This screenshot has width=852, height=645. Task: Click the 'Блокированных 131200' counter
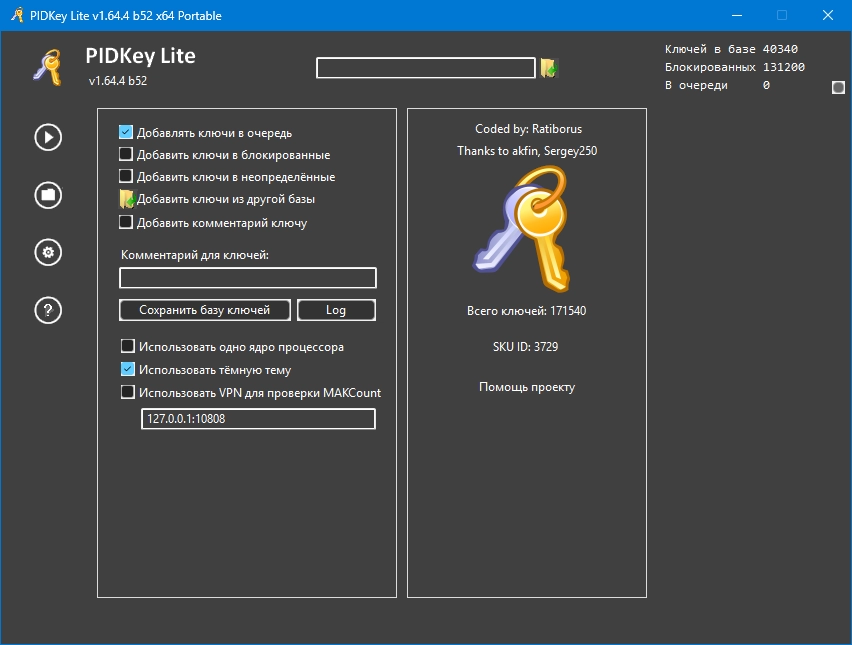click(735, 67)
